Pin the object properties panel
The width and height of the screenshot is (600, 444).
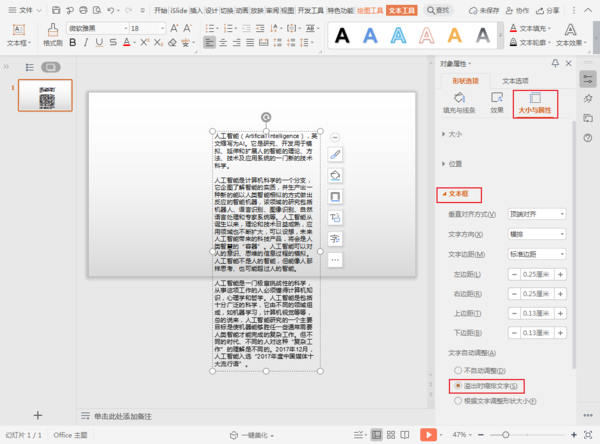point(553,62)
